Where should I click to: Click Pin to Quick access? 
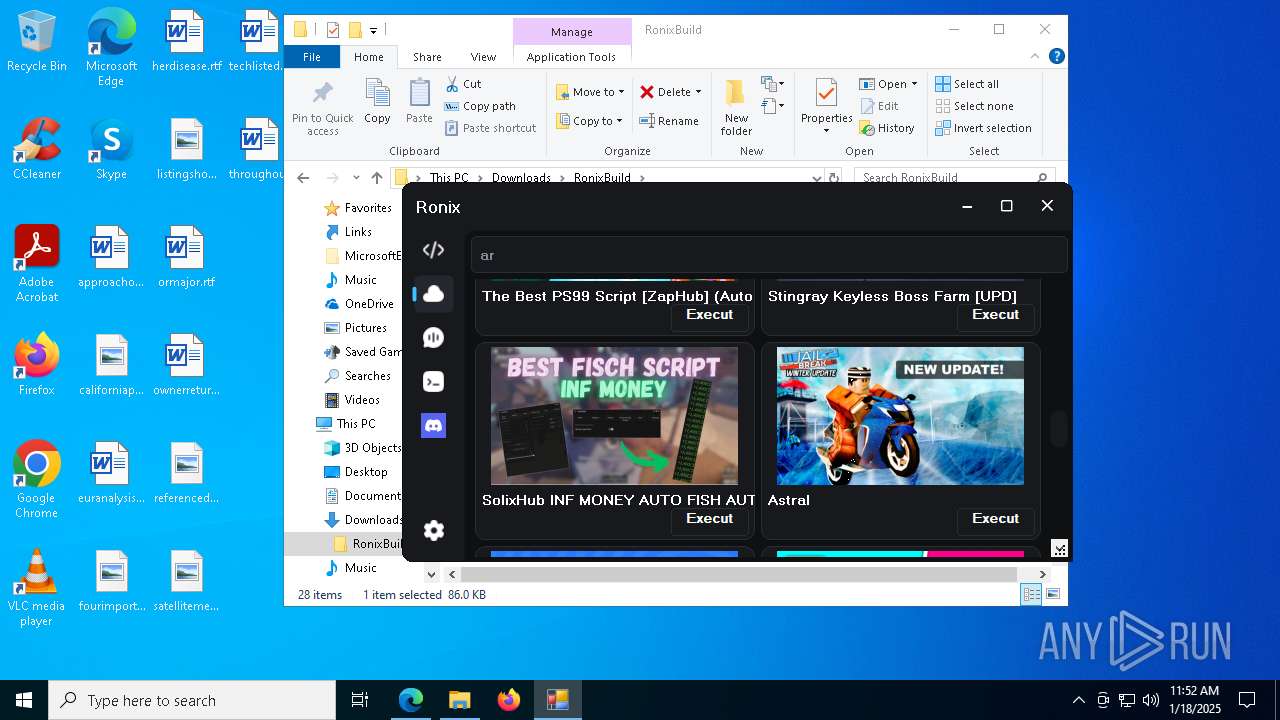pos(323,108)
